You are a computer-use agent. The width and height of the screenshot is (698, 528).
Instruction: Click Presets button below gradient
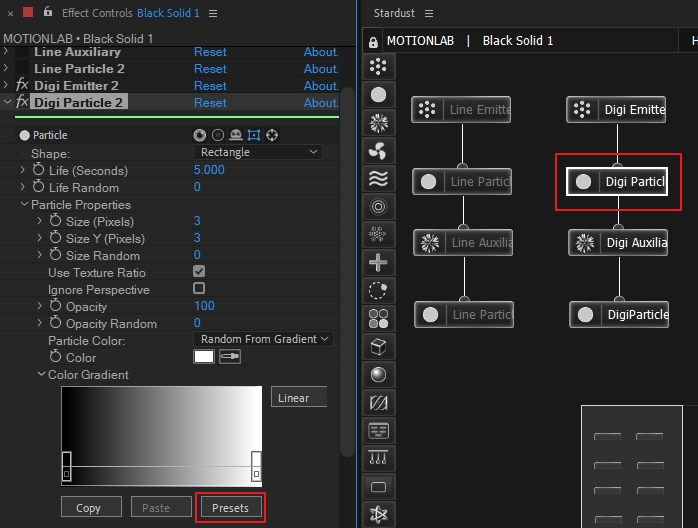230,508
